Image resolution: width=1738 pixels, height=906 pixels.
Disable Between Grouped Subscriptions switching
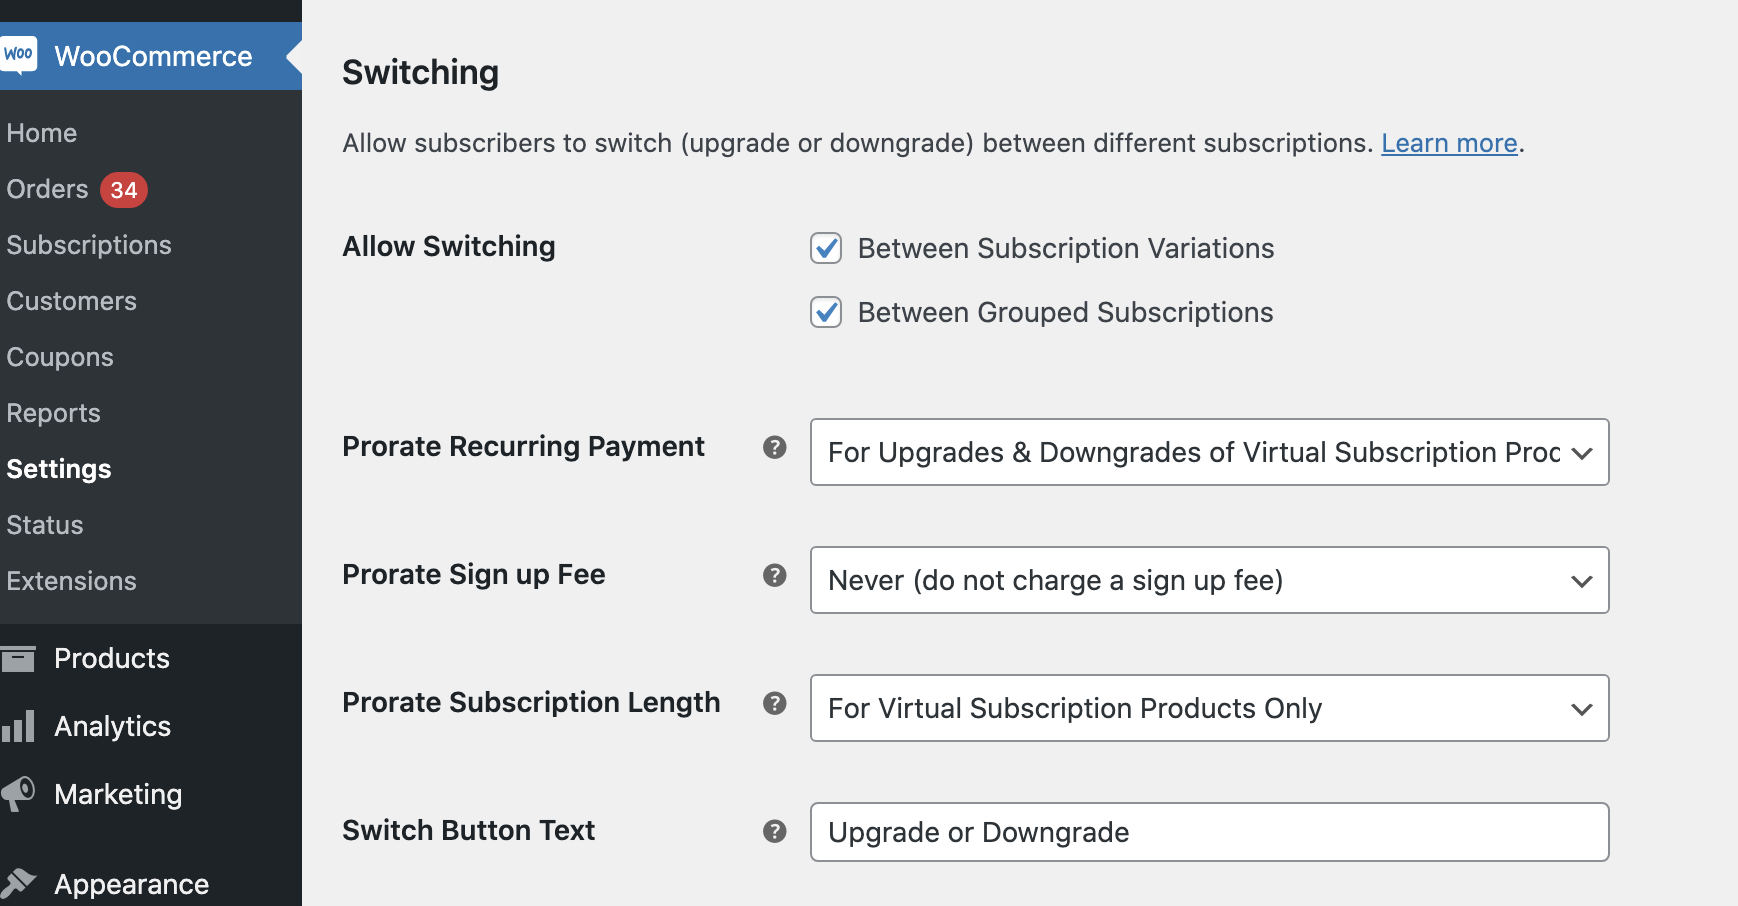click(825, 312)
